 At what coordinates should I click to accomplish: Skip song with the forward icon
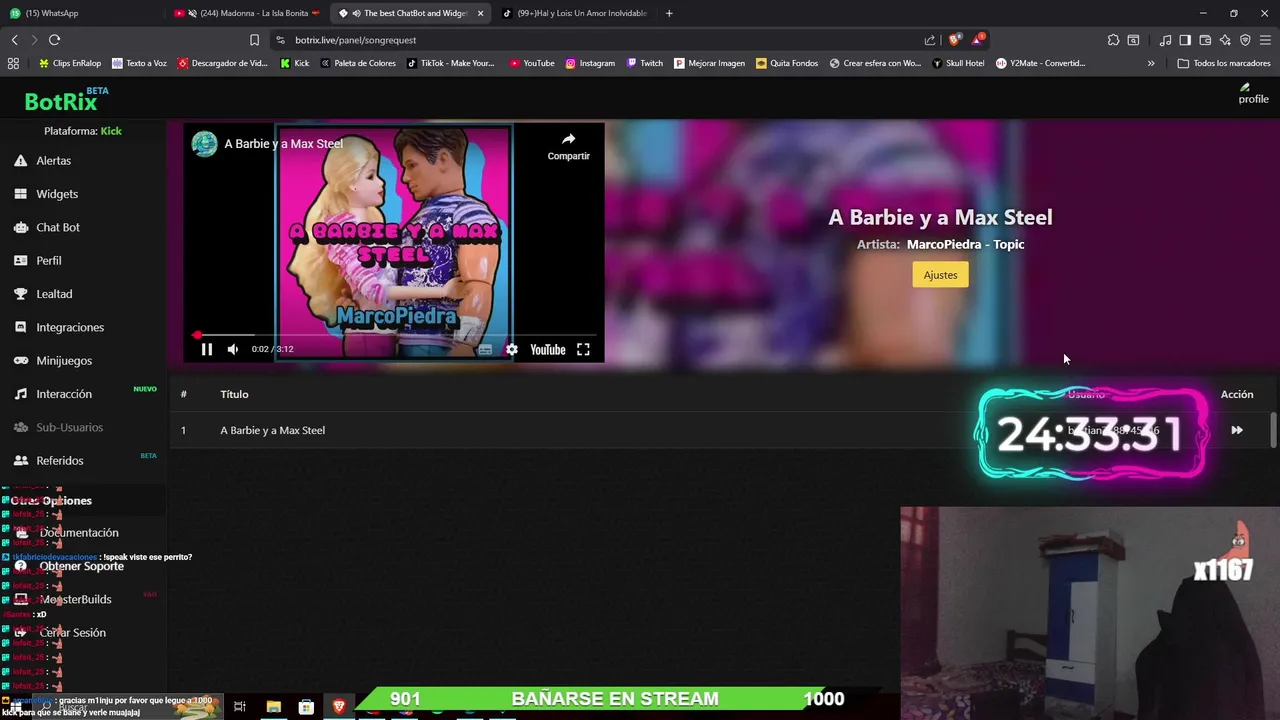pos(1237,430)
